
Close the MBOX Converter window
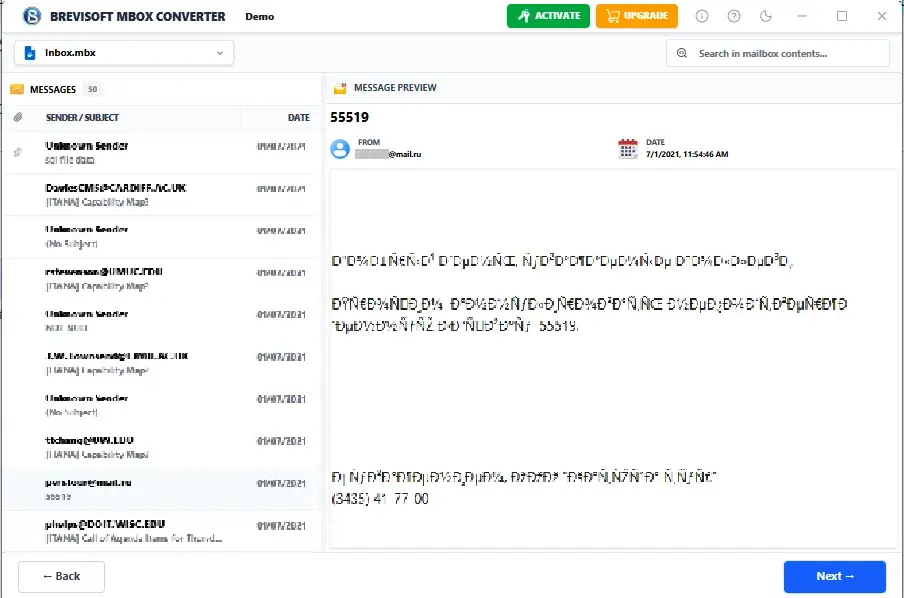click(x=882, y=16)
